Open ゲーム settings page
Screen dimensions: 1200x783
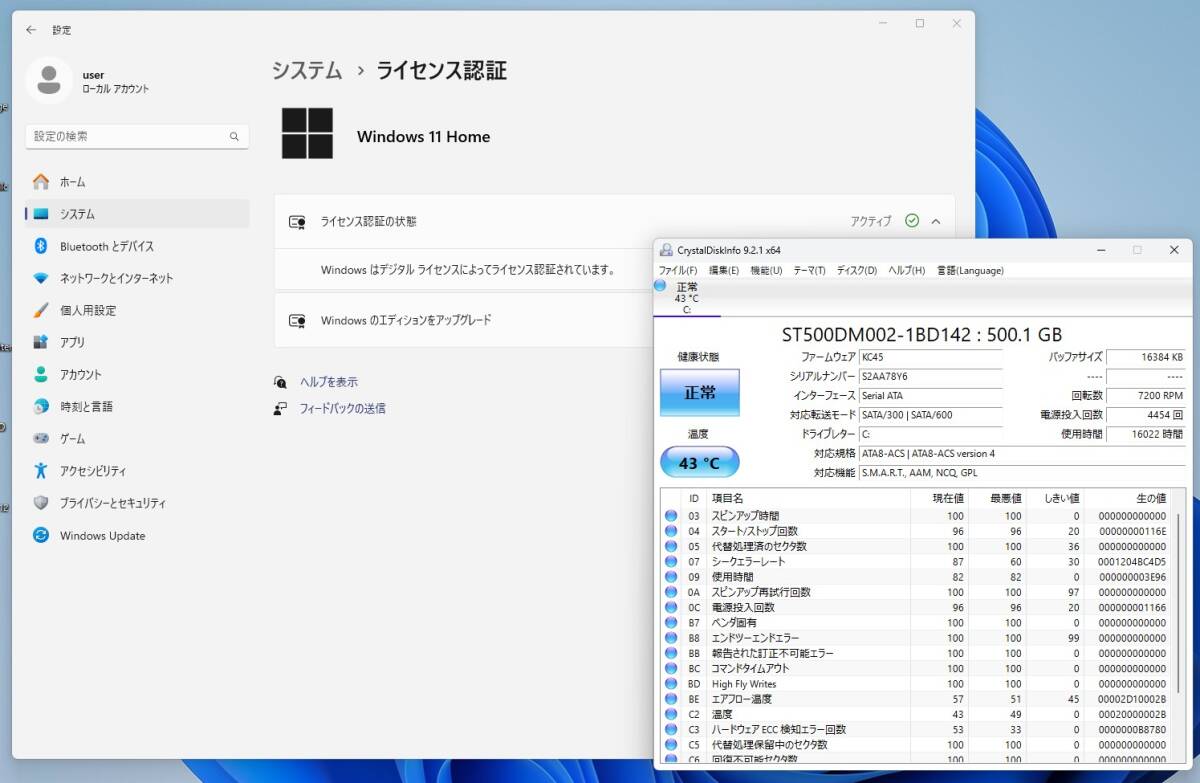point(137,438)
